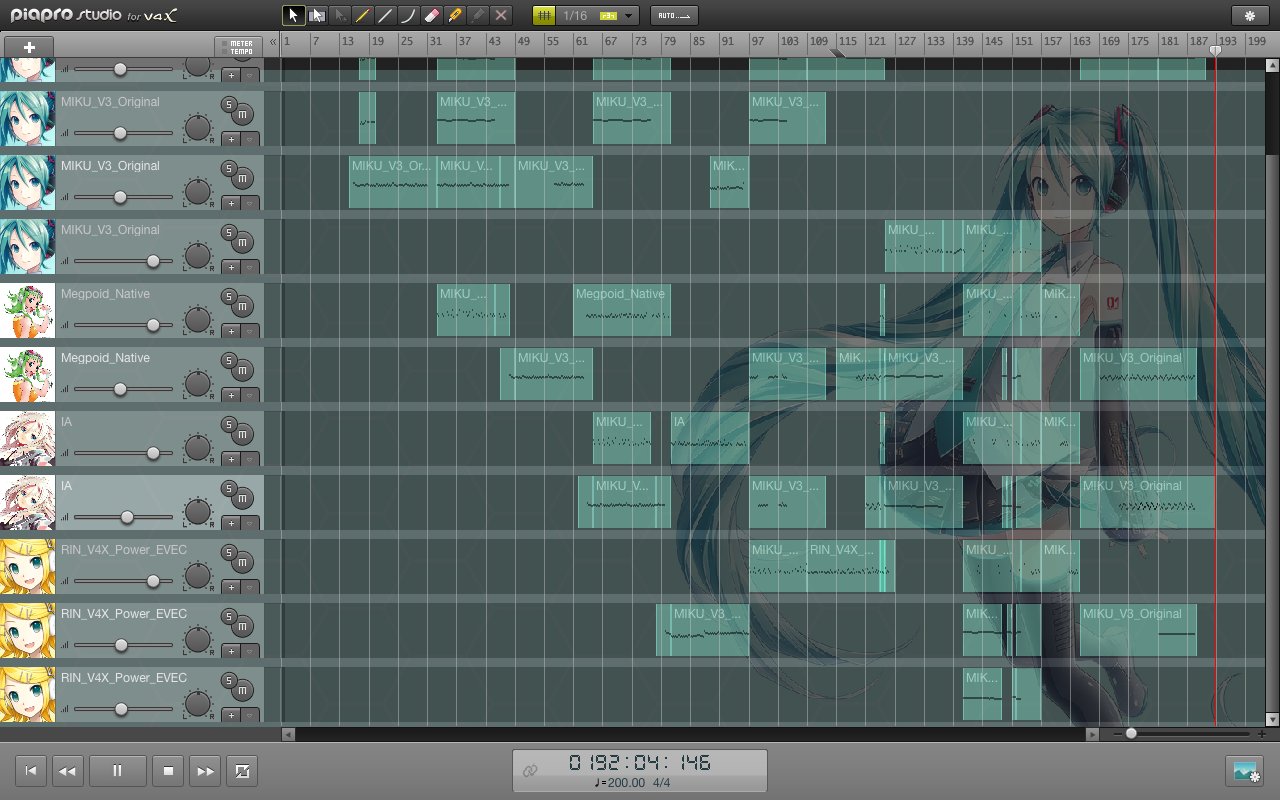Solo the upper IA track

(229, 425)
